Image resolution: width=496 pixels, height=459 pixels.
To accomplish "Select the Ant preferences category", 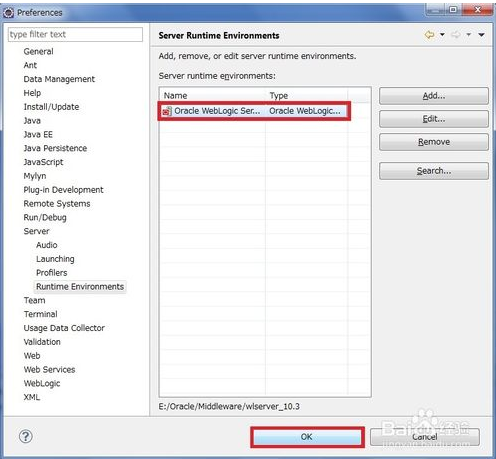I will [30, 65].
